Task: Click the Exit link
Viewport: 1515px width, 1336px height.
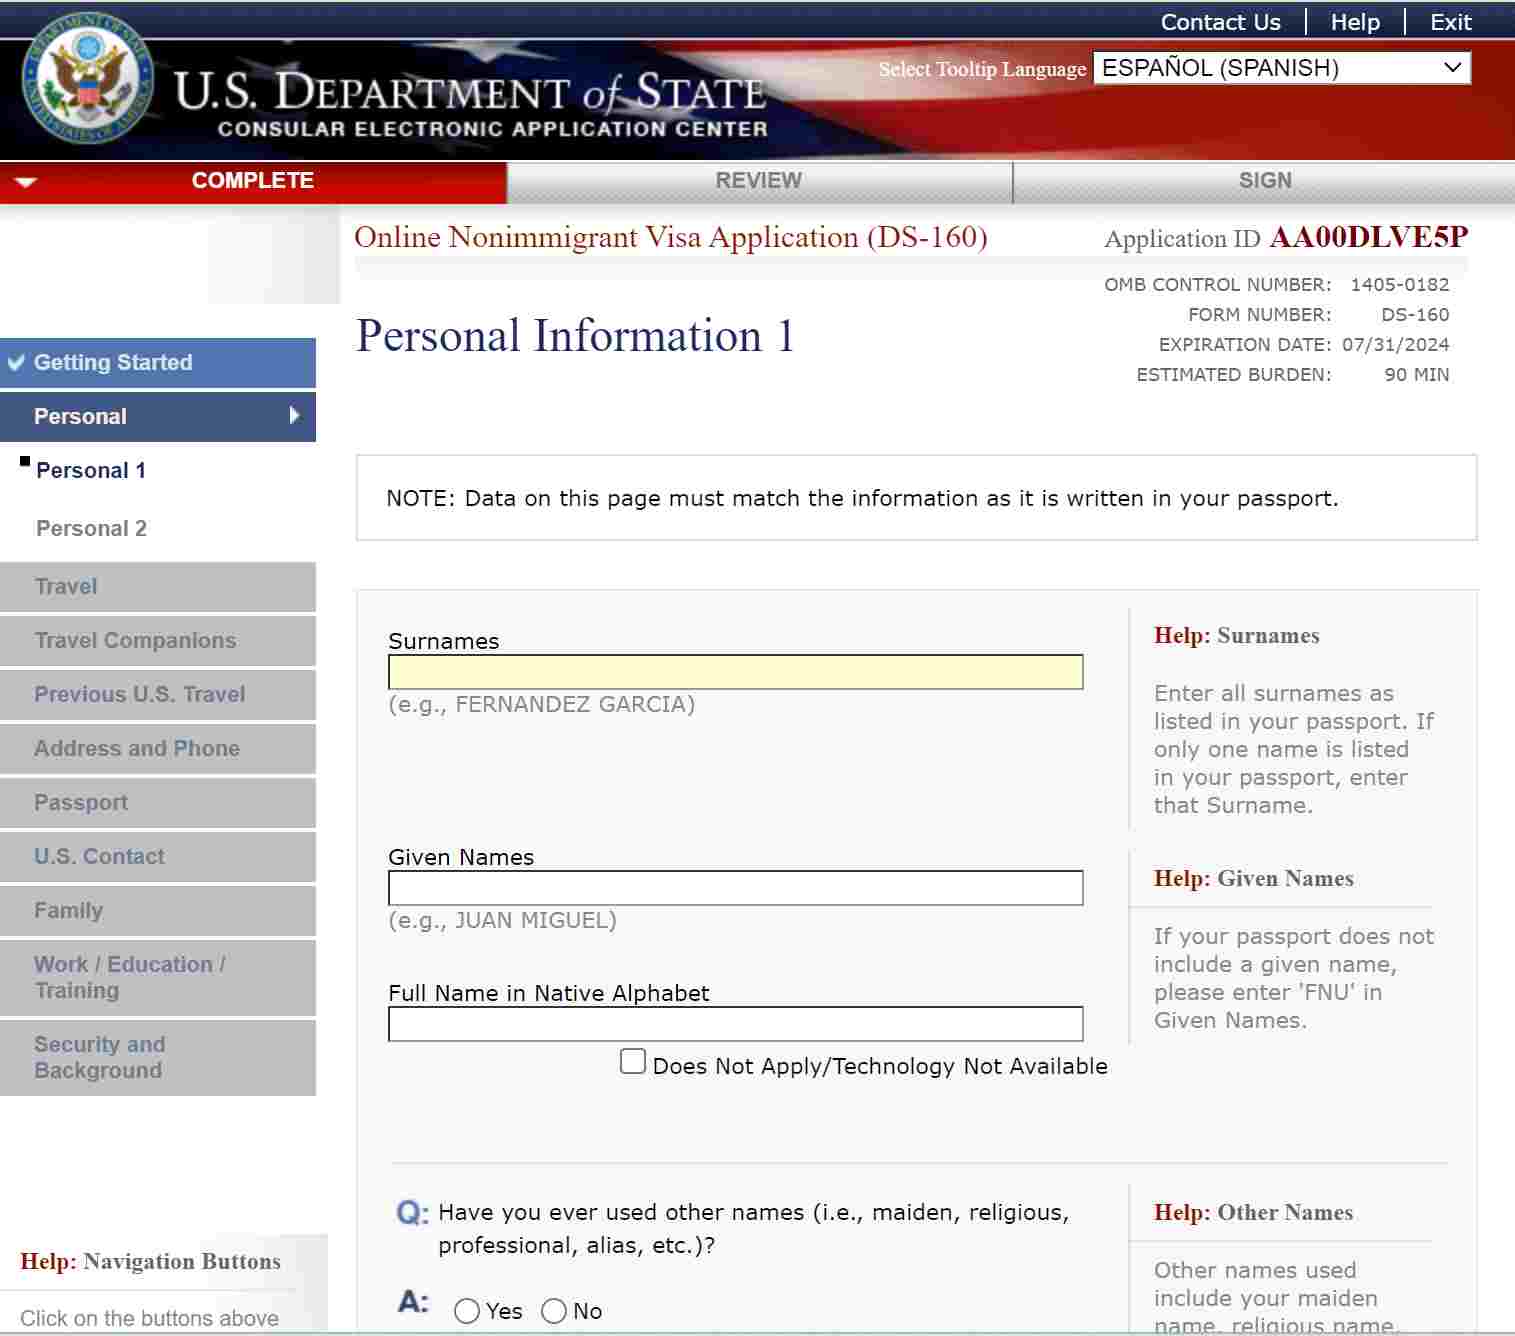Action: [1450, 22]
